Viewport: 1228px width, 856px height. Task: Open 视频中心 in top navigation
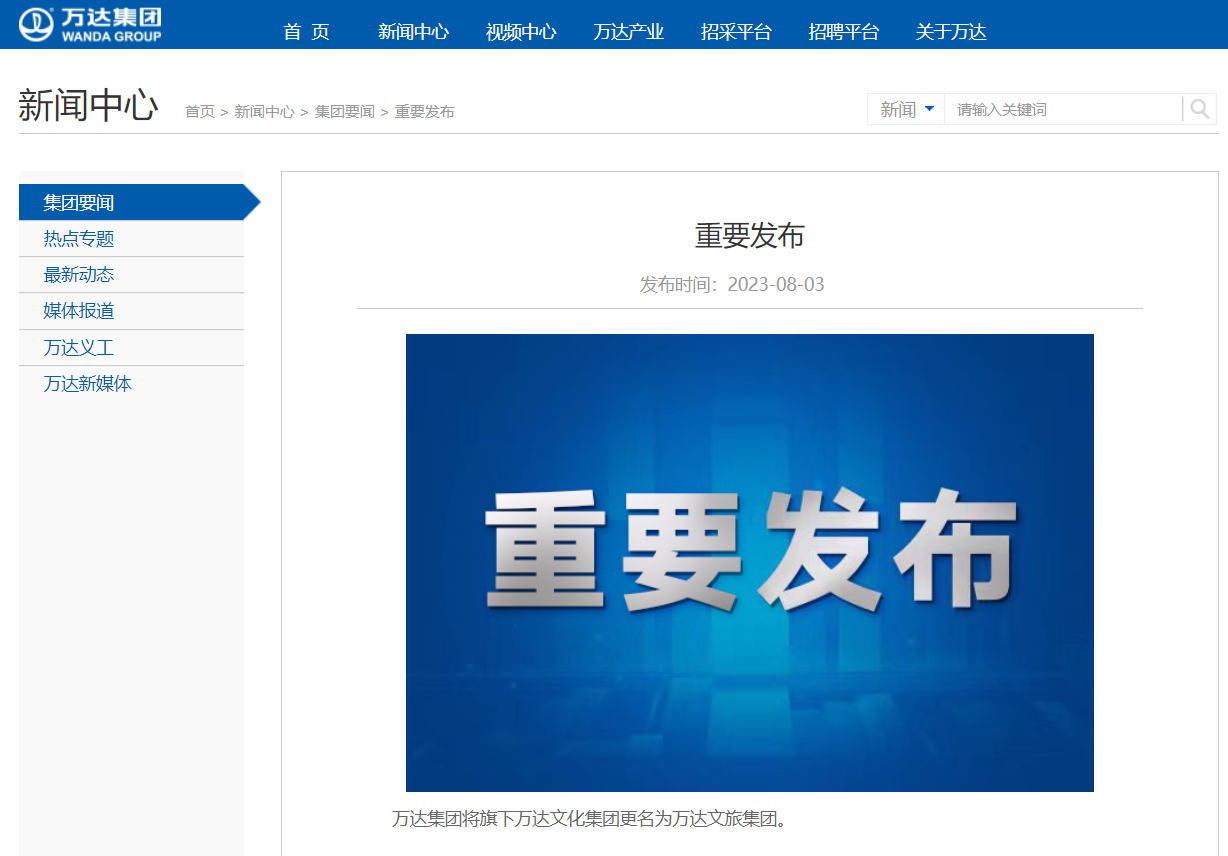[521, 32]
